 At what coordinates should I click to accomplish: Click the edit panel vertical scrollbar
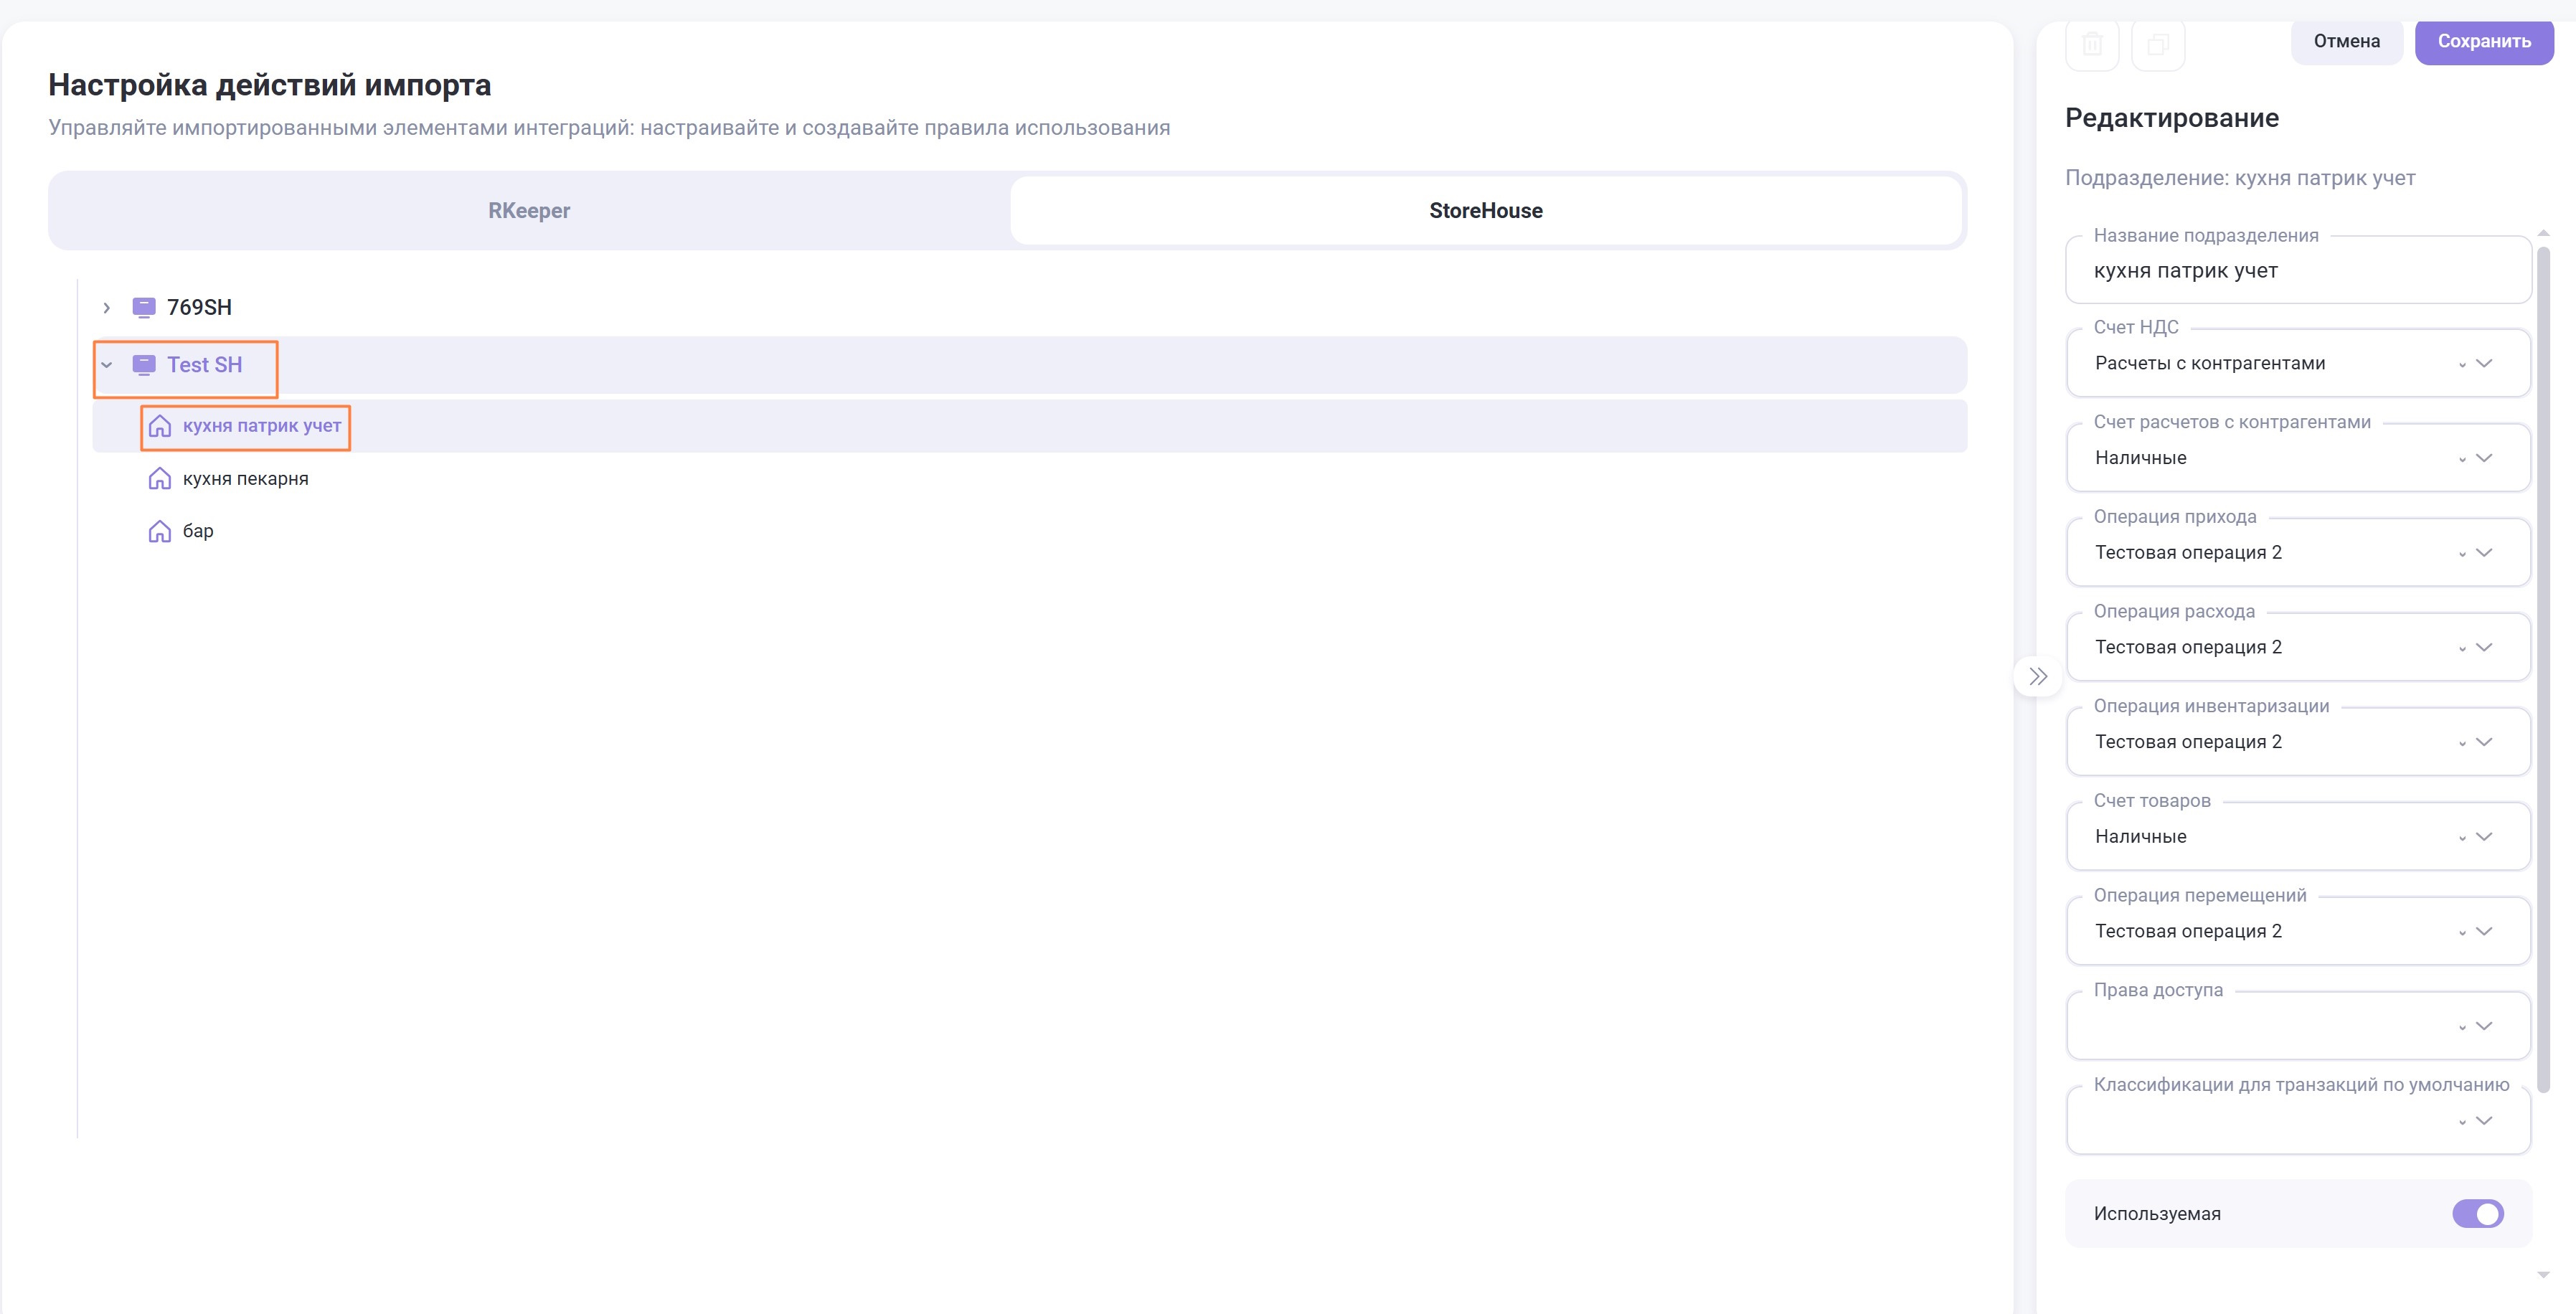coord(2543,650)
